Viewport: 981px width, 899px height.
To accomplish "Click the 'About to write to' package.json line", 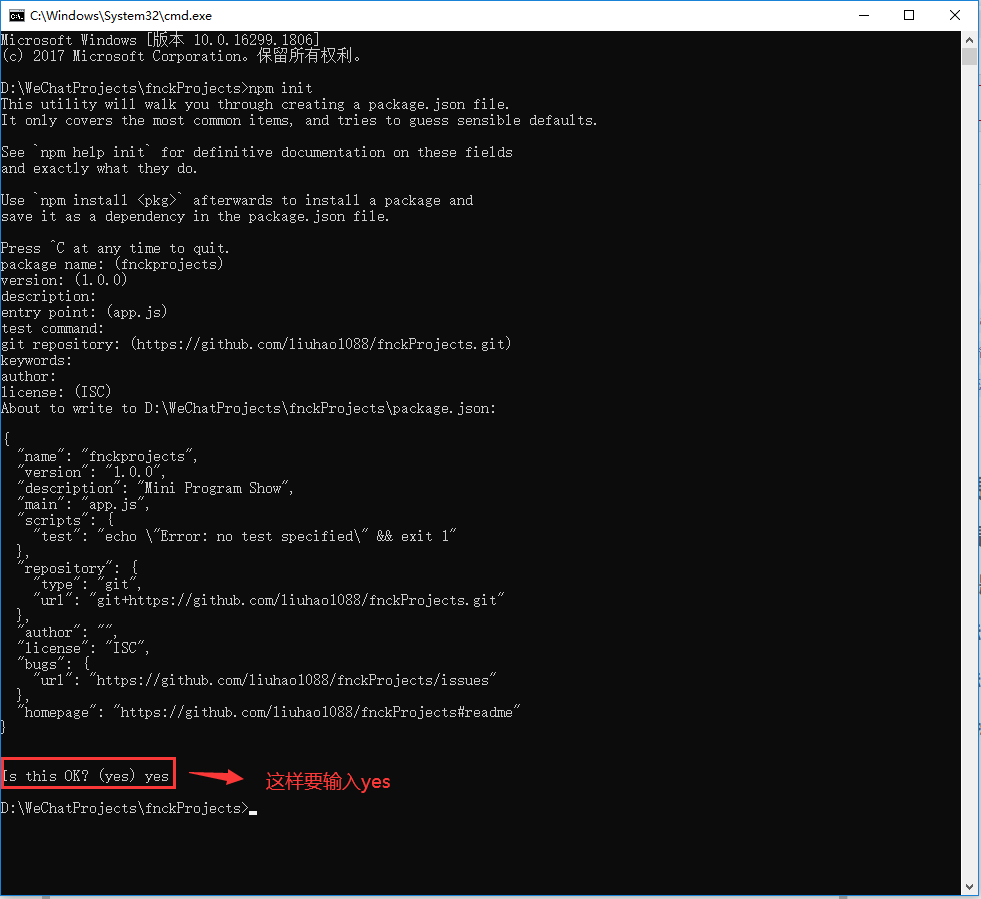I will [x=248, y=409].
